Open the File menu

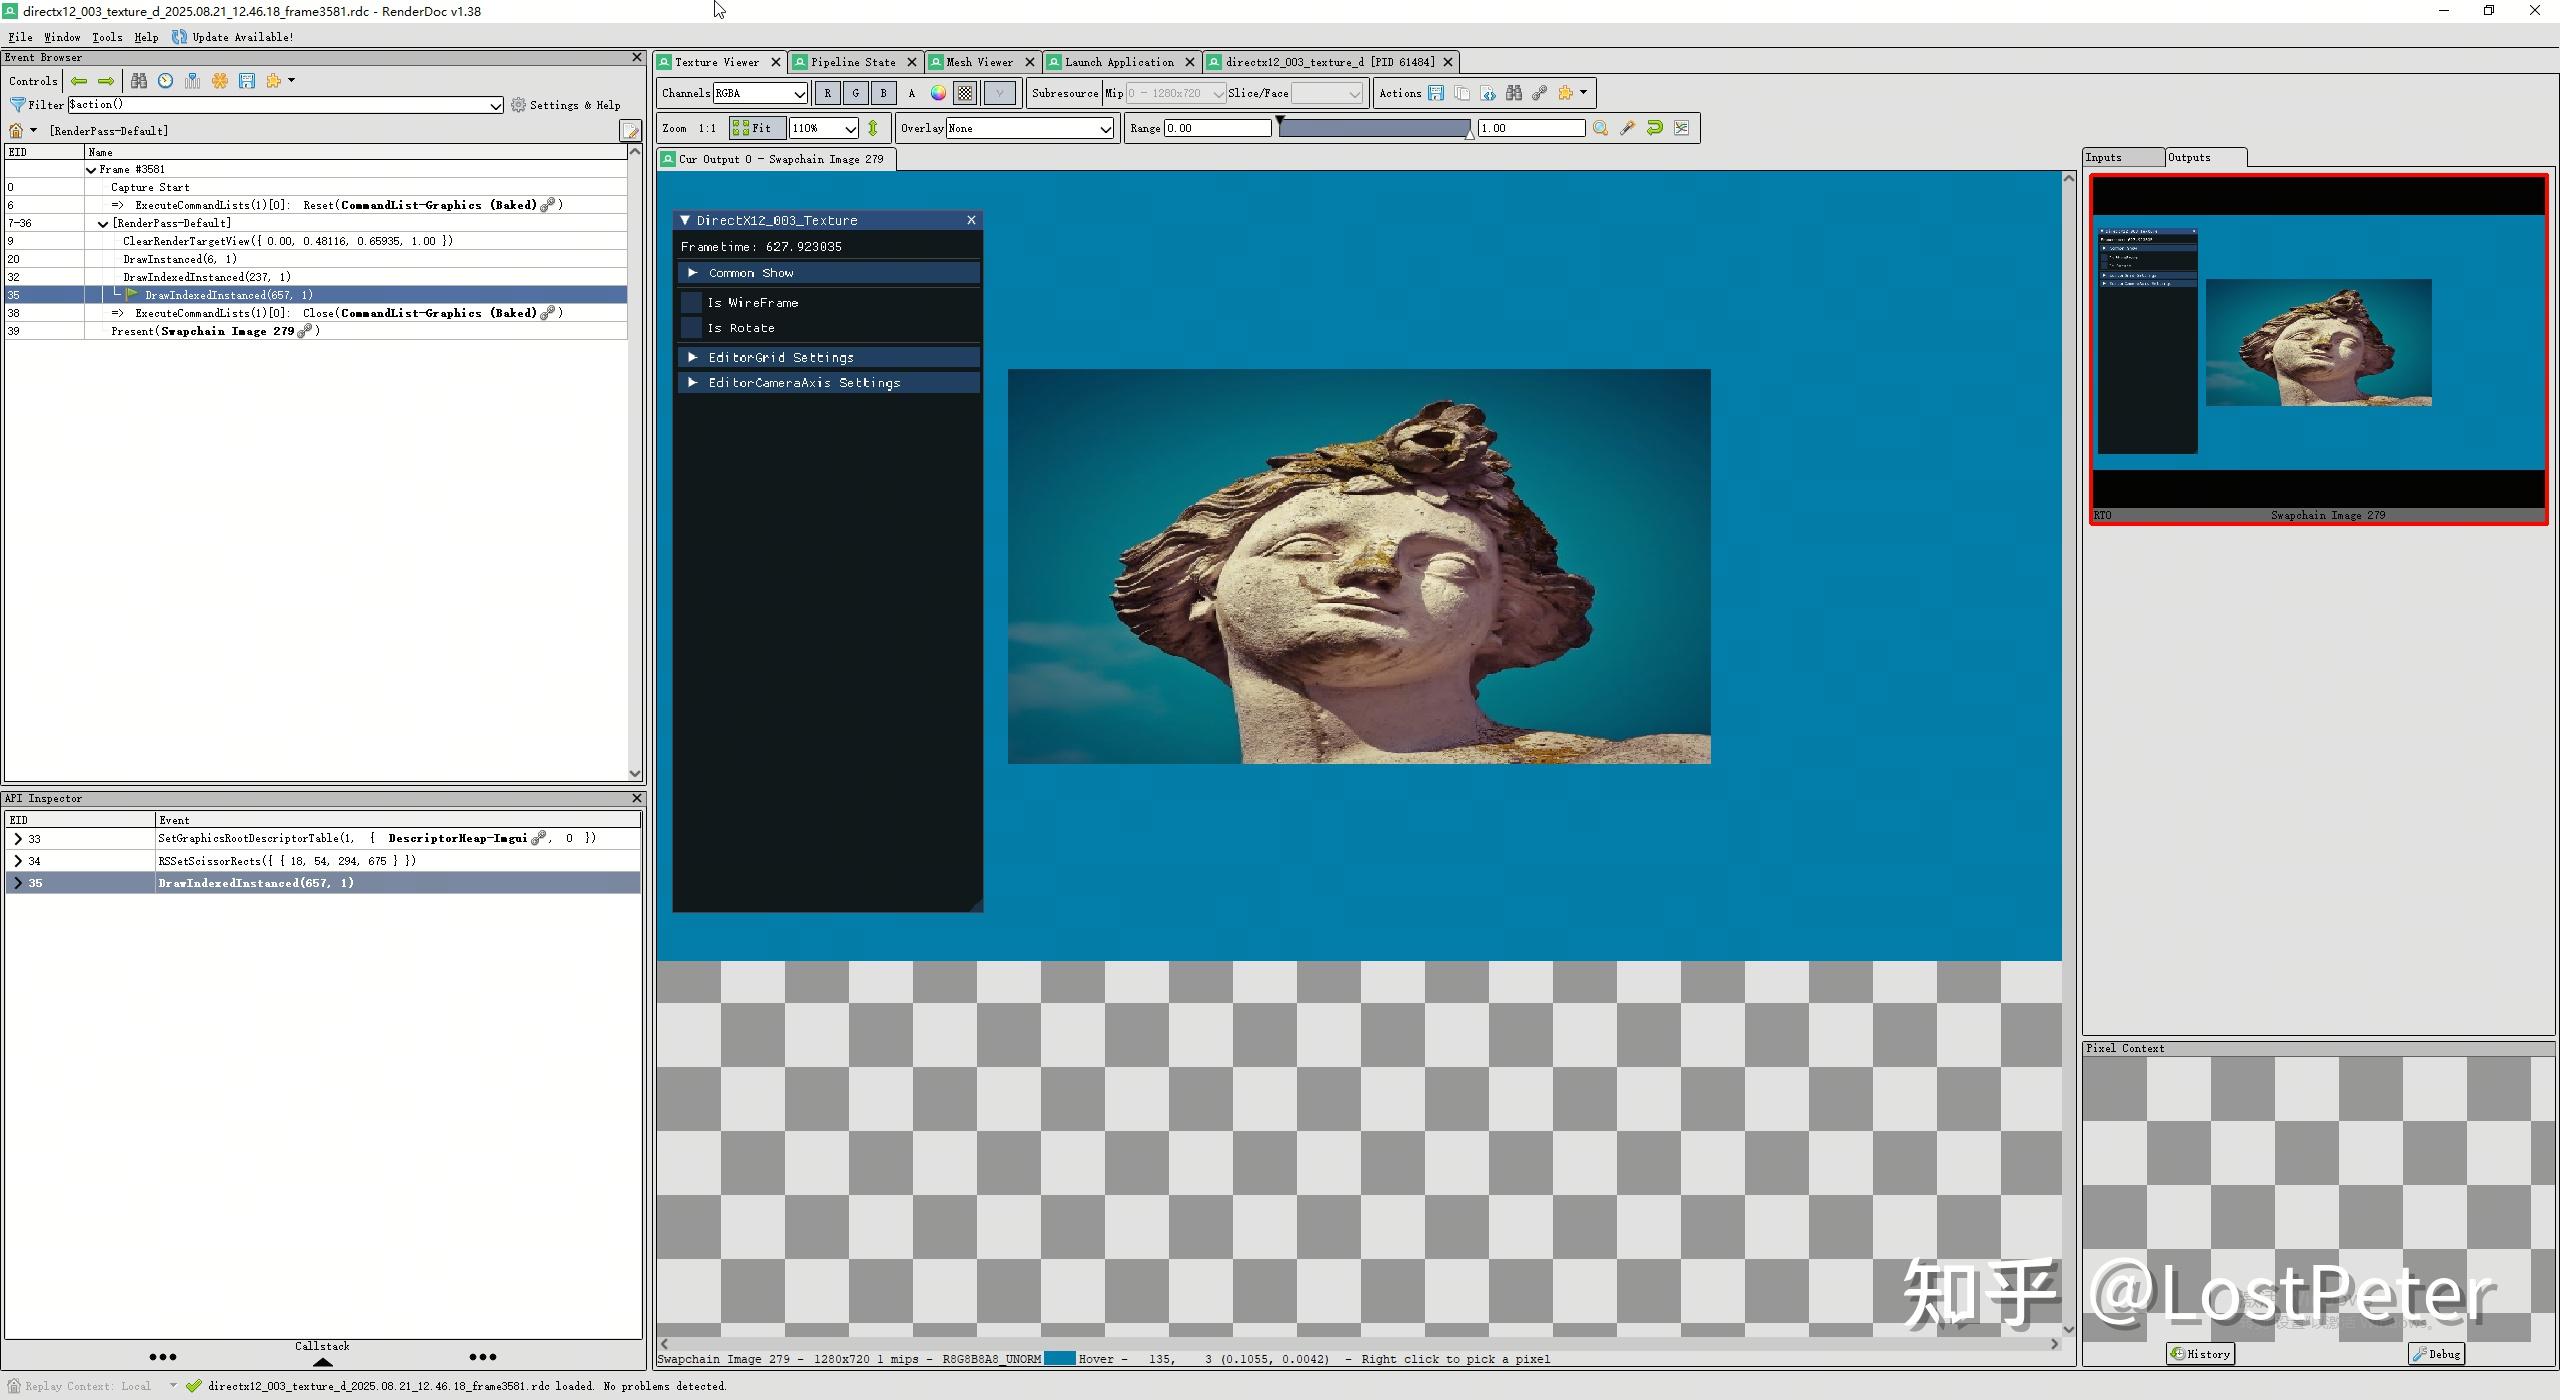[20, 37]
